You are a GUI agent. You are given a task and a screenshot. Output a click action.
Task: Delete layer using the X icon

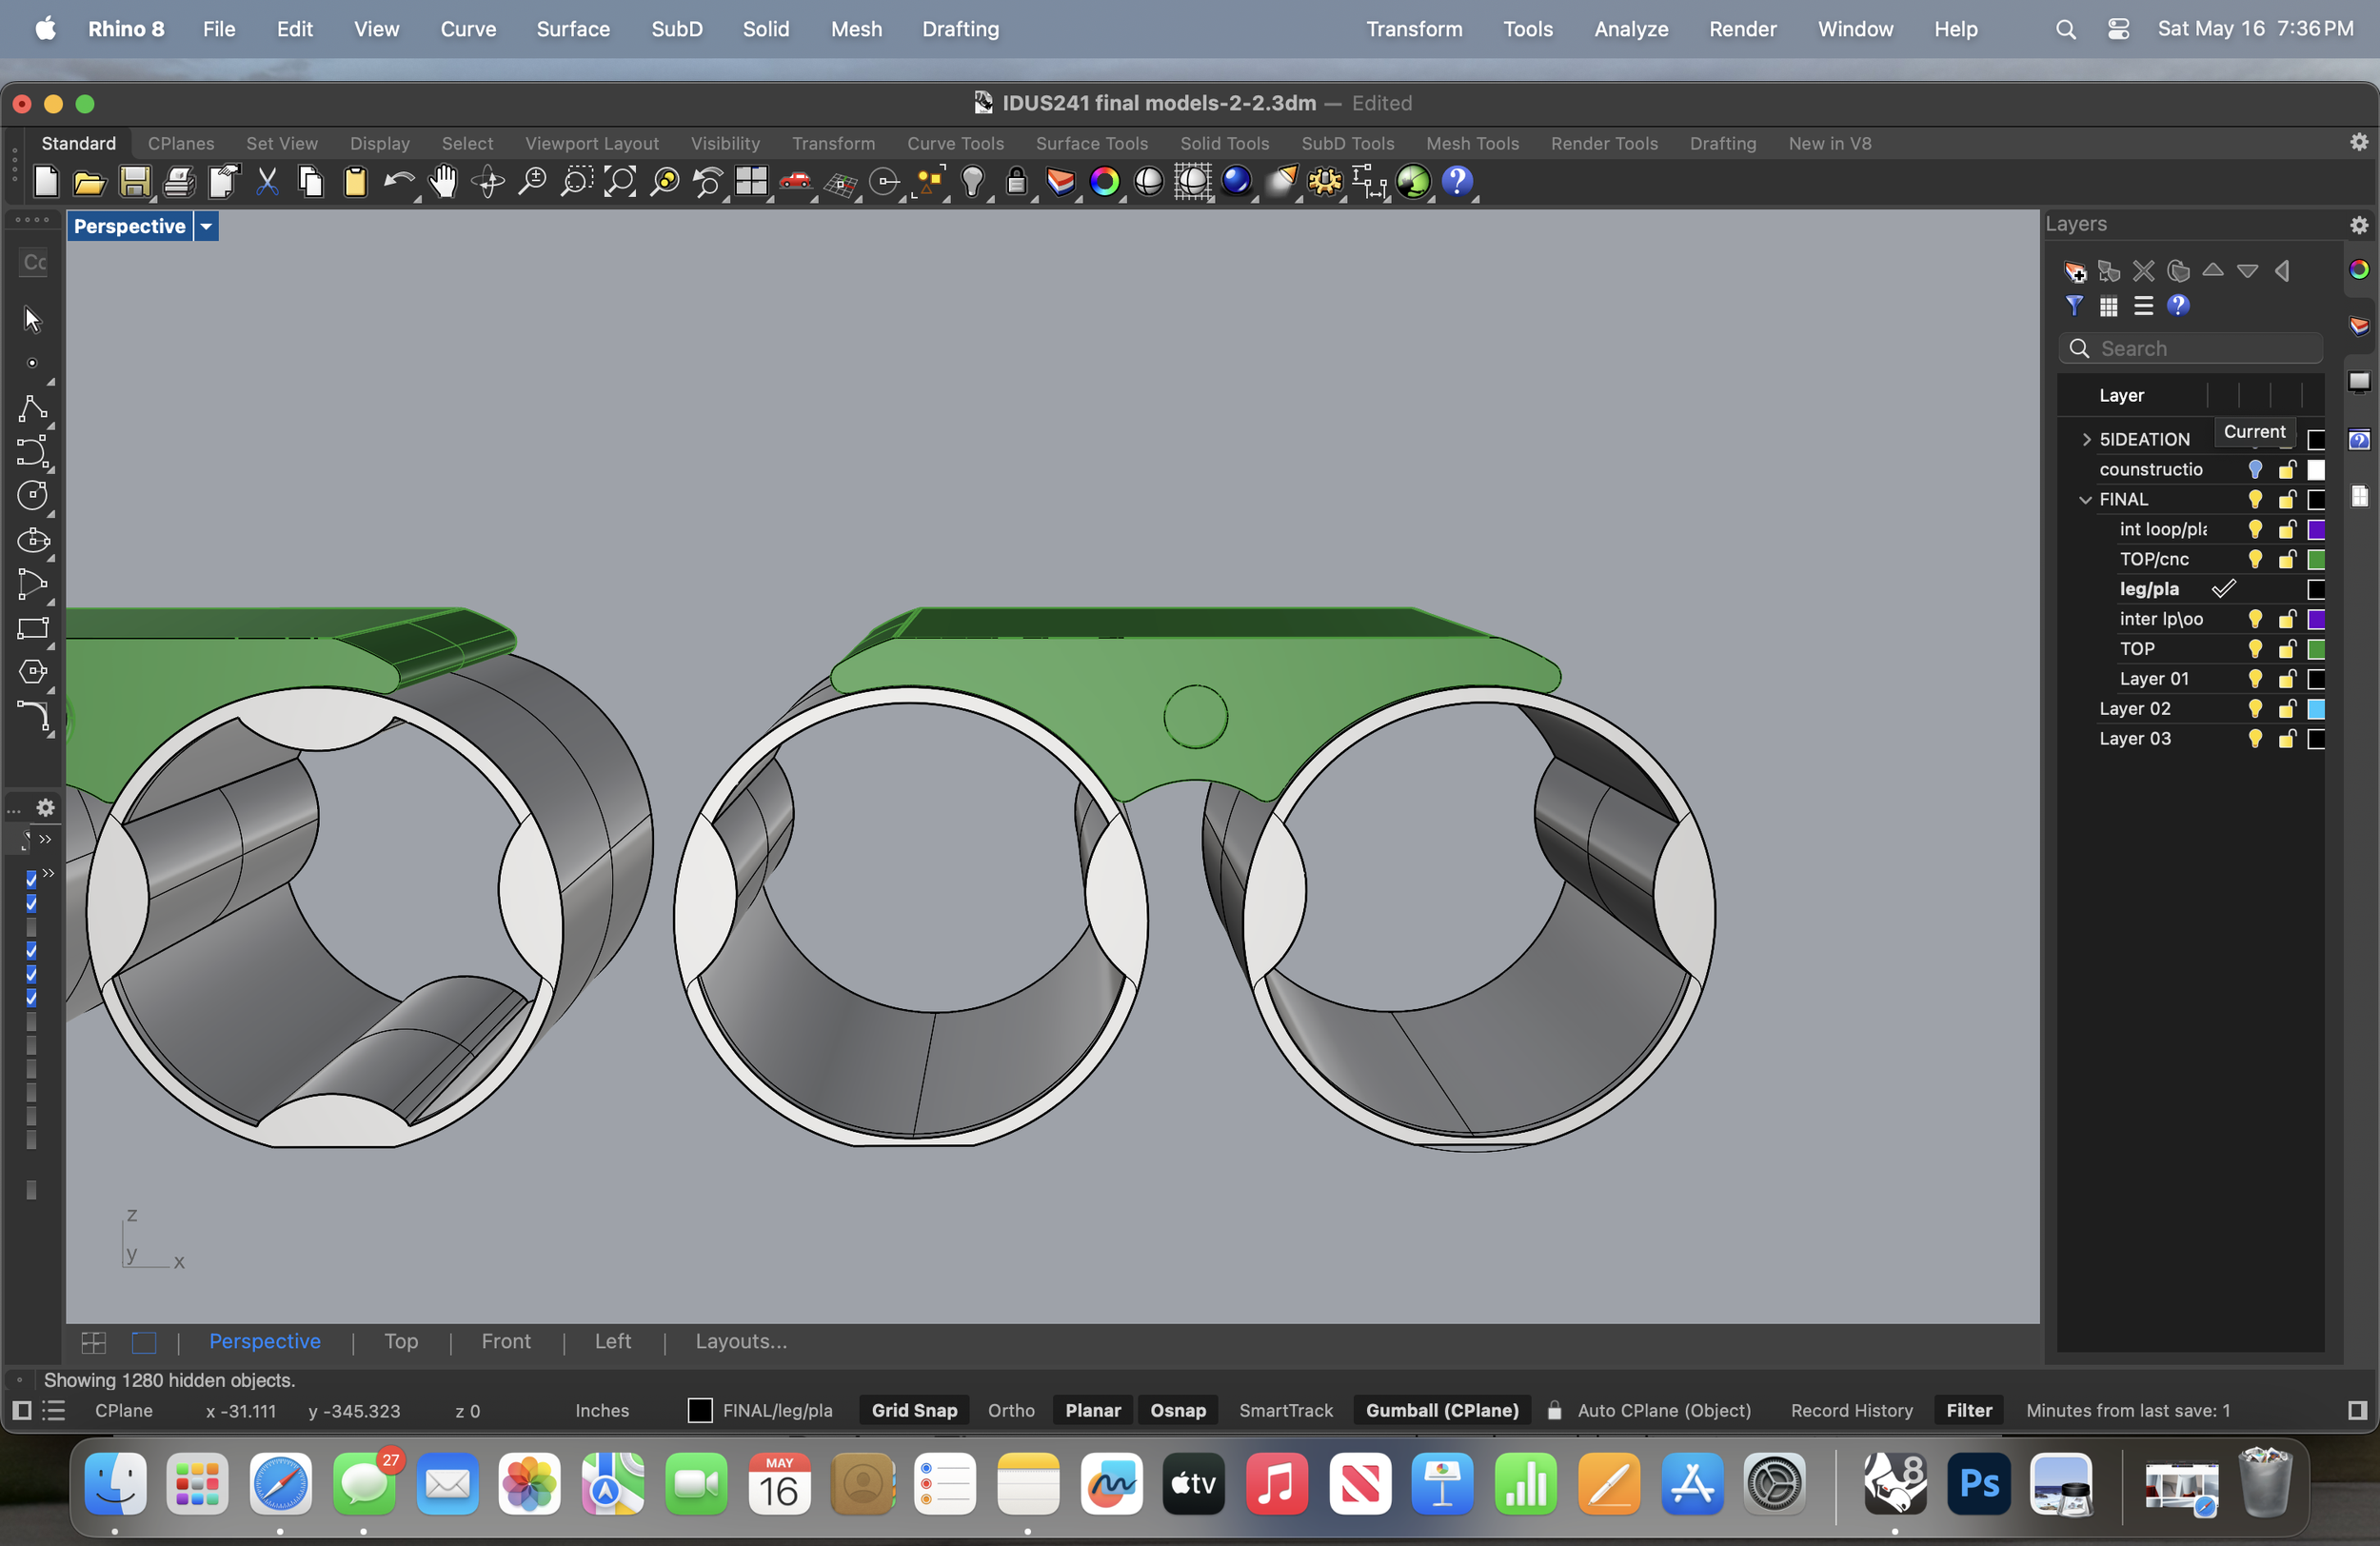point(2144,271)
